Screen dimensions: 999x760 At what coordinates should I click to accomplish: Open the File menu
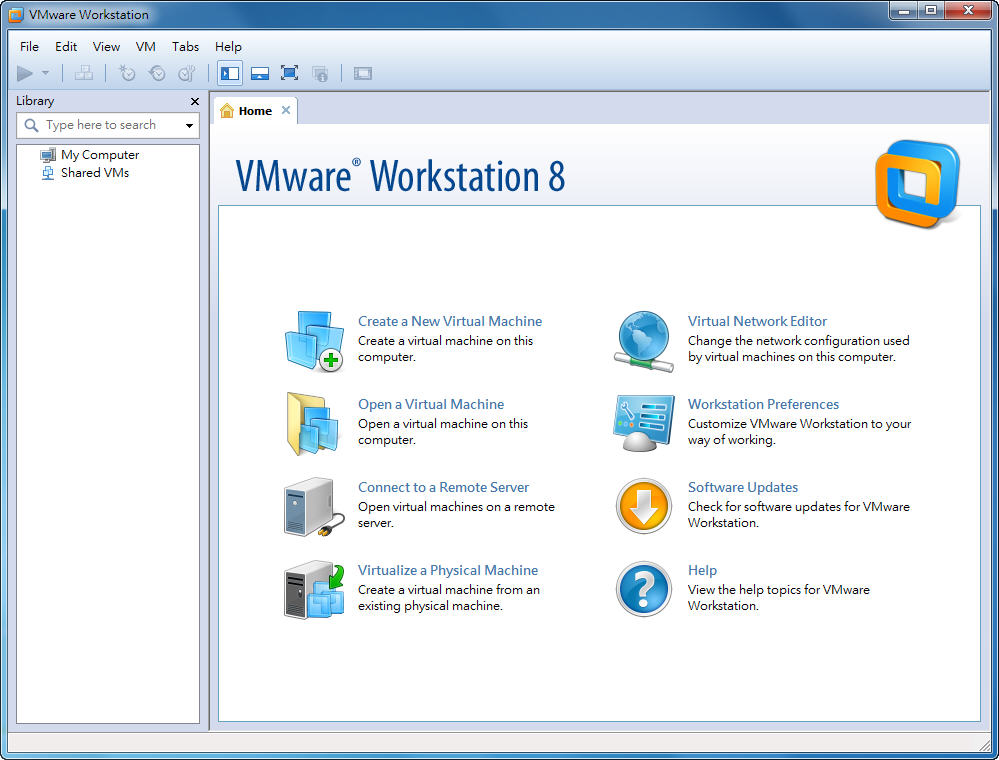(29, 47)
